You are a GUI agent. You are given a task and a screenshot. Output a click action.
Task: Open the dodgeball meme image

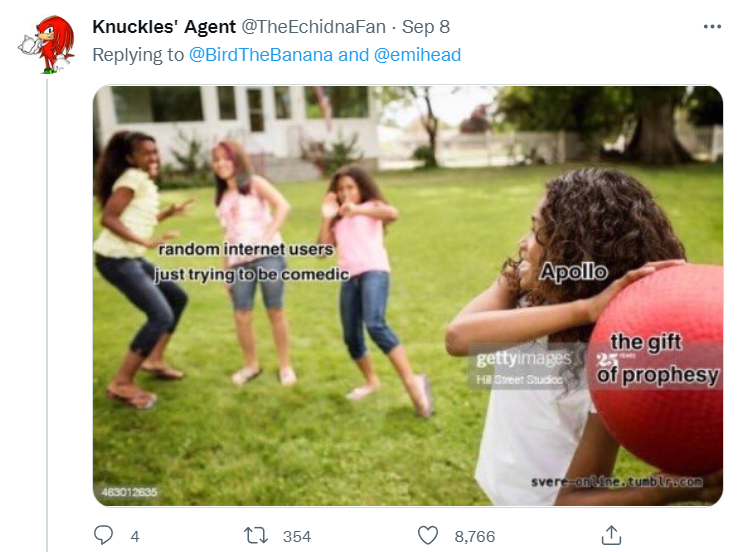click(408, 295)
